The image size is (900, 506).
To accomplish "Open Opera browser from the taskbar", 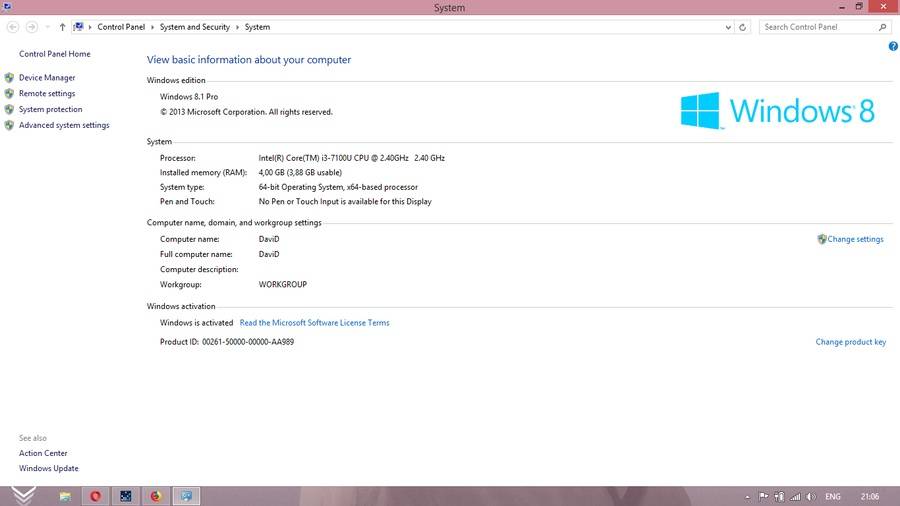I will (95, 496).
